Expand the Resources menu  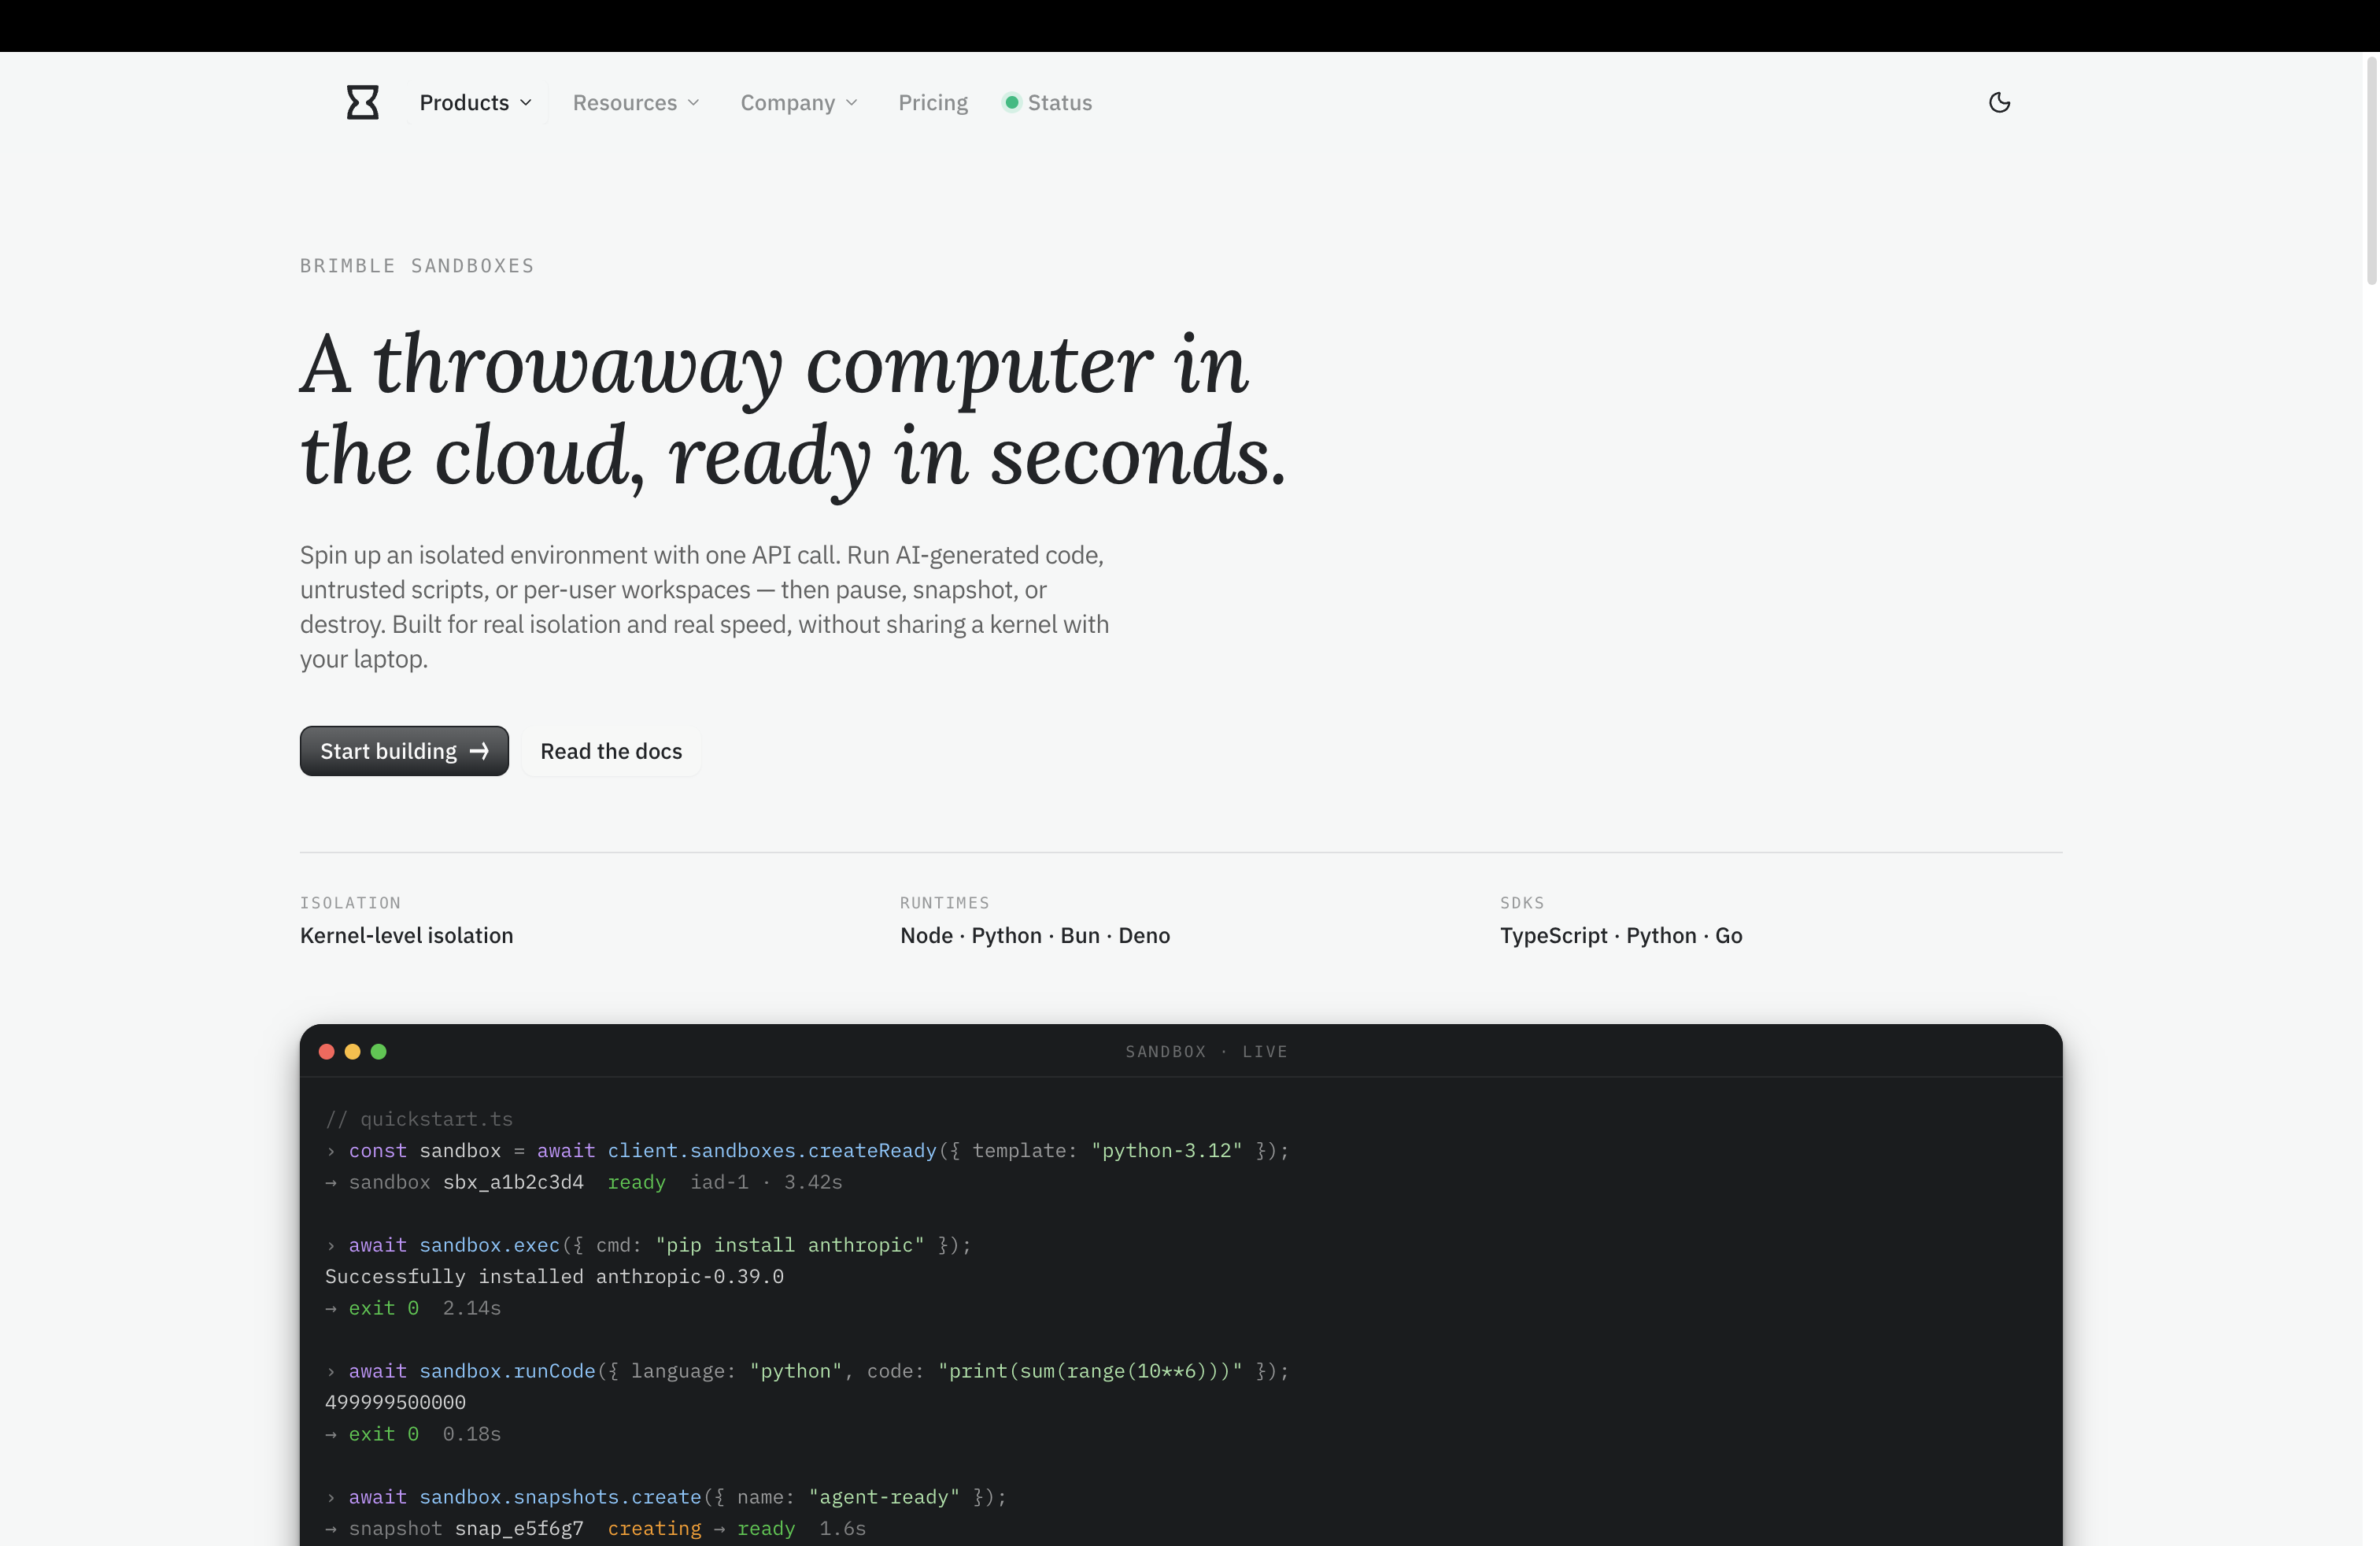pos(636,102)
